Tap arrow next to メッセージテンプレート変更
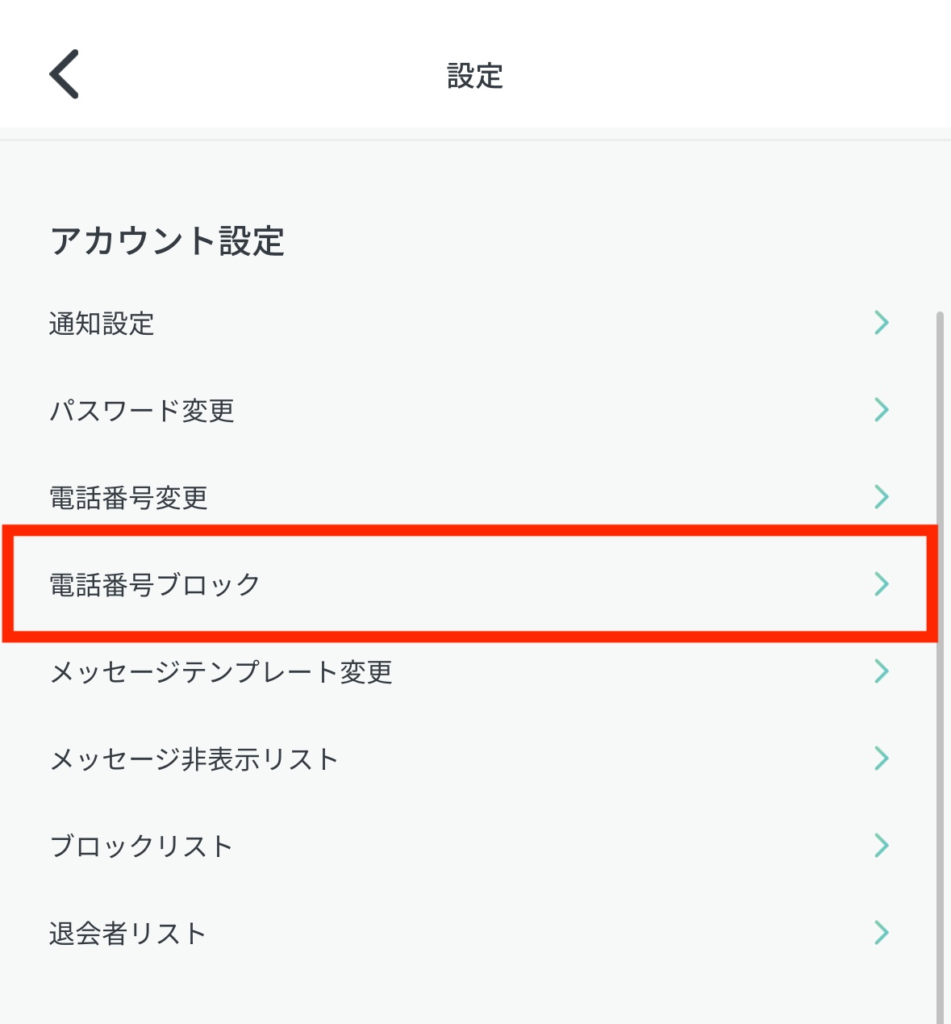 point(881,670)
